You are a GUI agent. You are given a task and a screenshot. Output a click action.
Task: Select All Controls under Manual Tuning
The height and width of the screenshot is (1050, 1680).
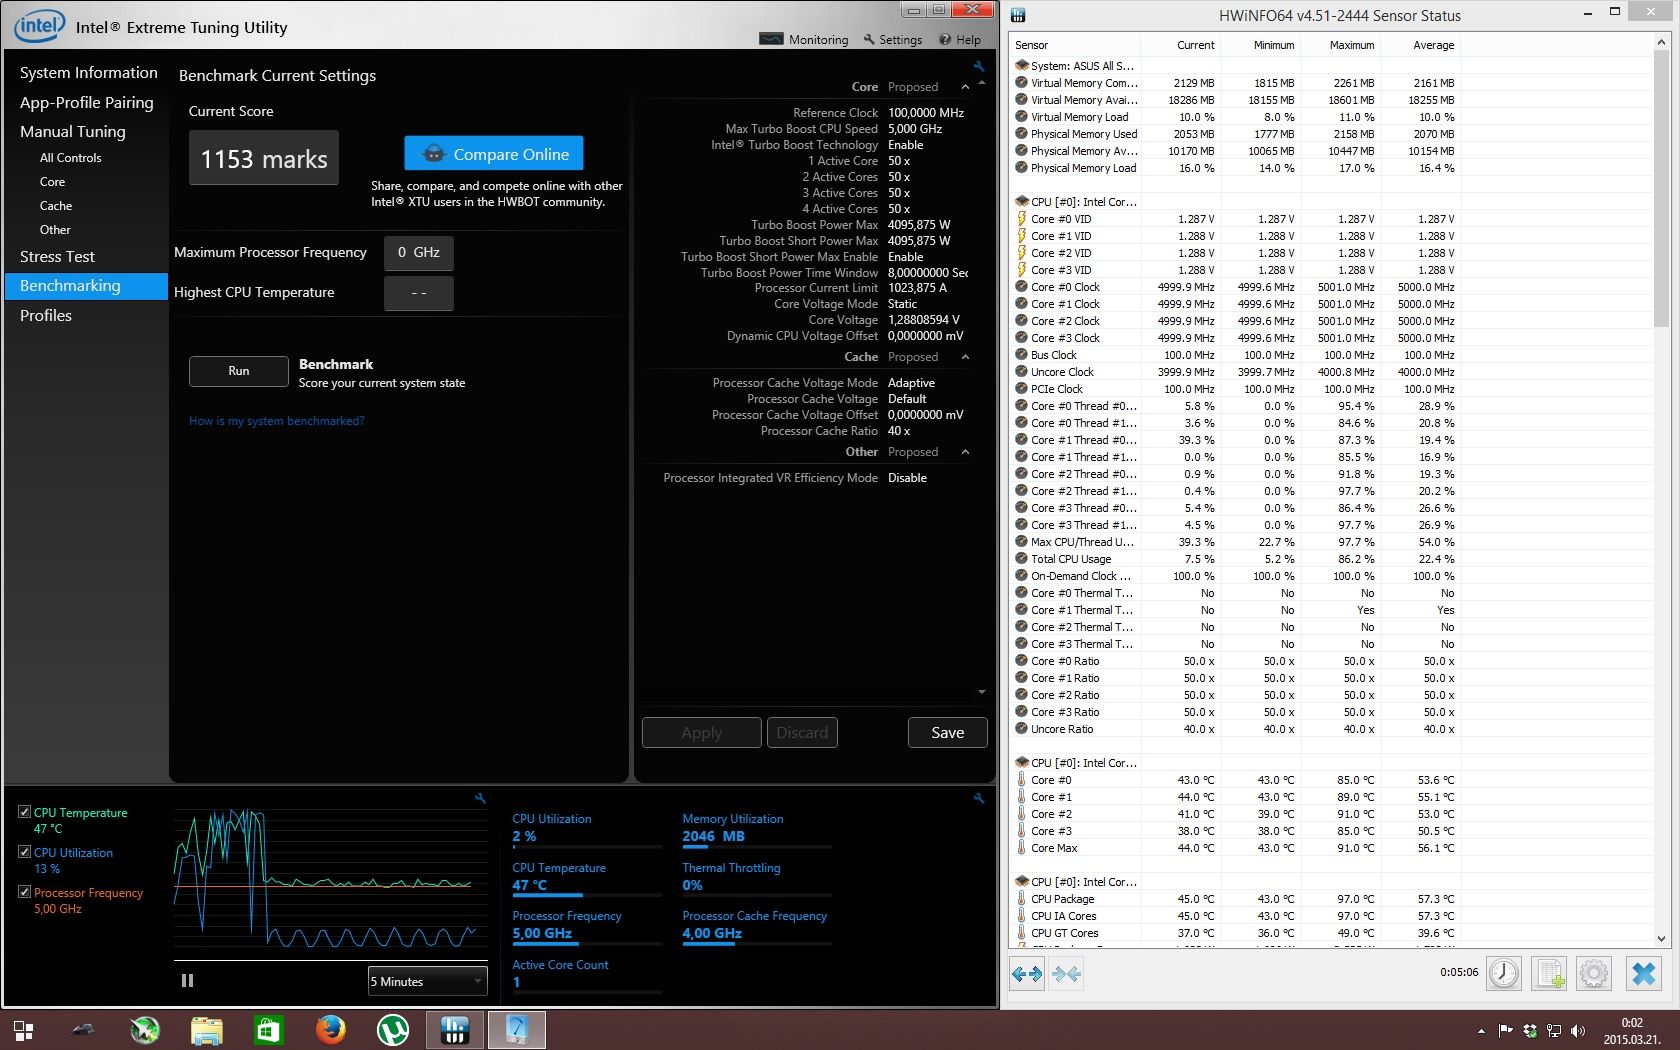(x=70, y=158)
